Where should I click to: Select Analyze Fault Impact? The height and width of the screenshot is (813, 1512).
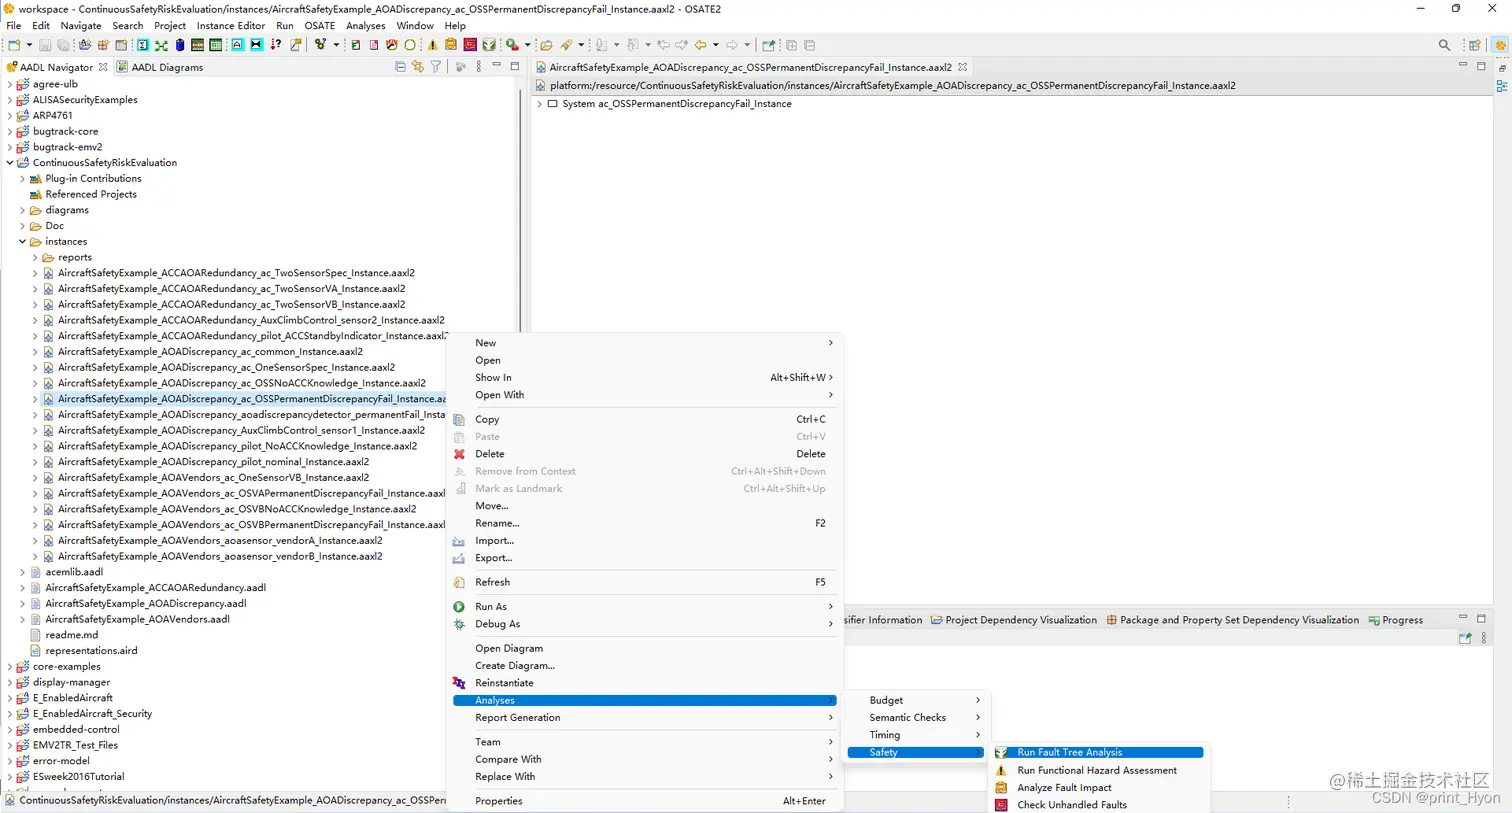(x=1064, y=788)
